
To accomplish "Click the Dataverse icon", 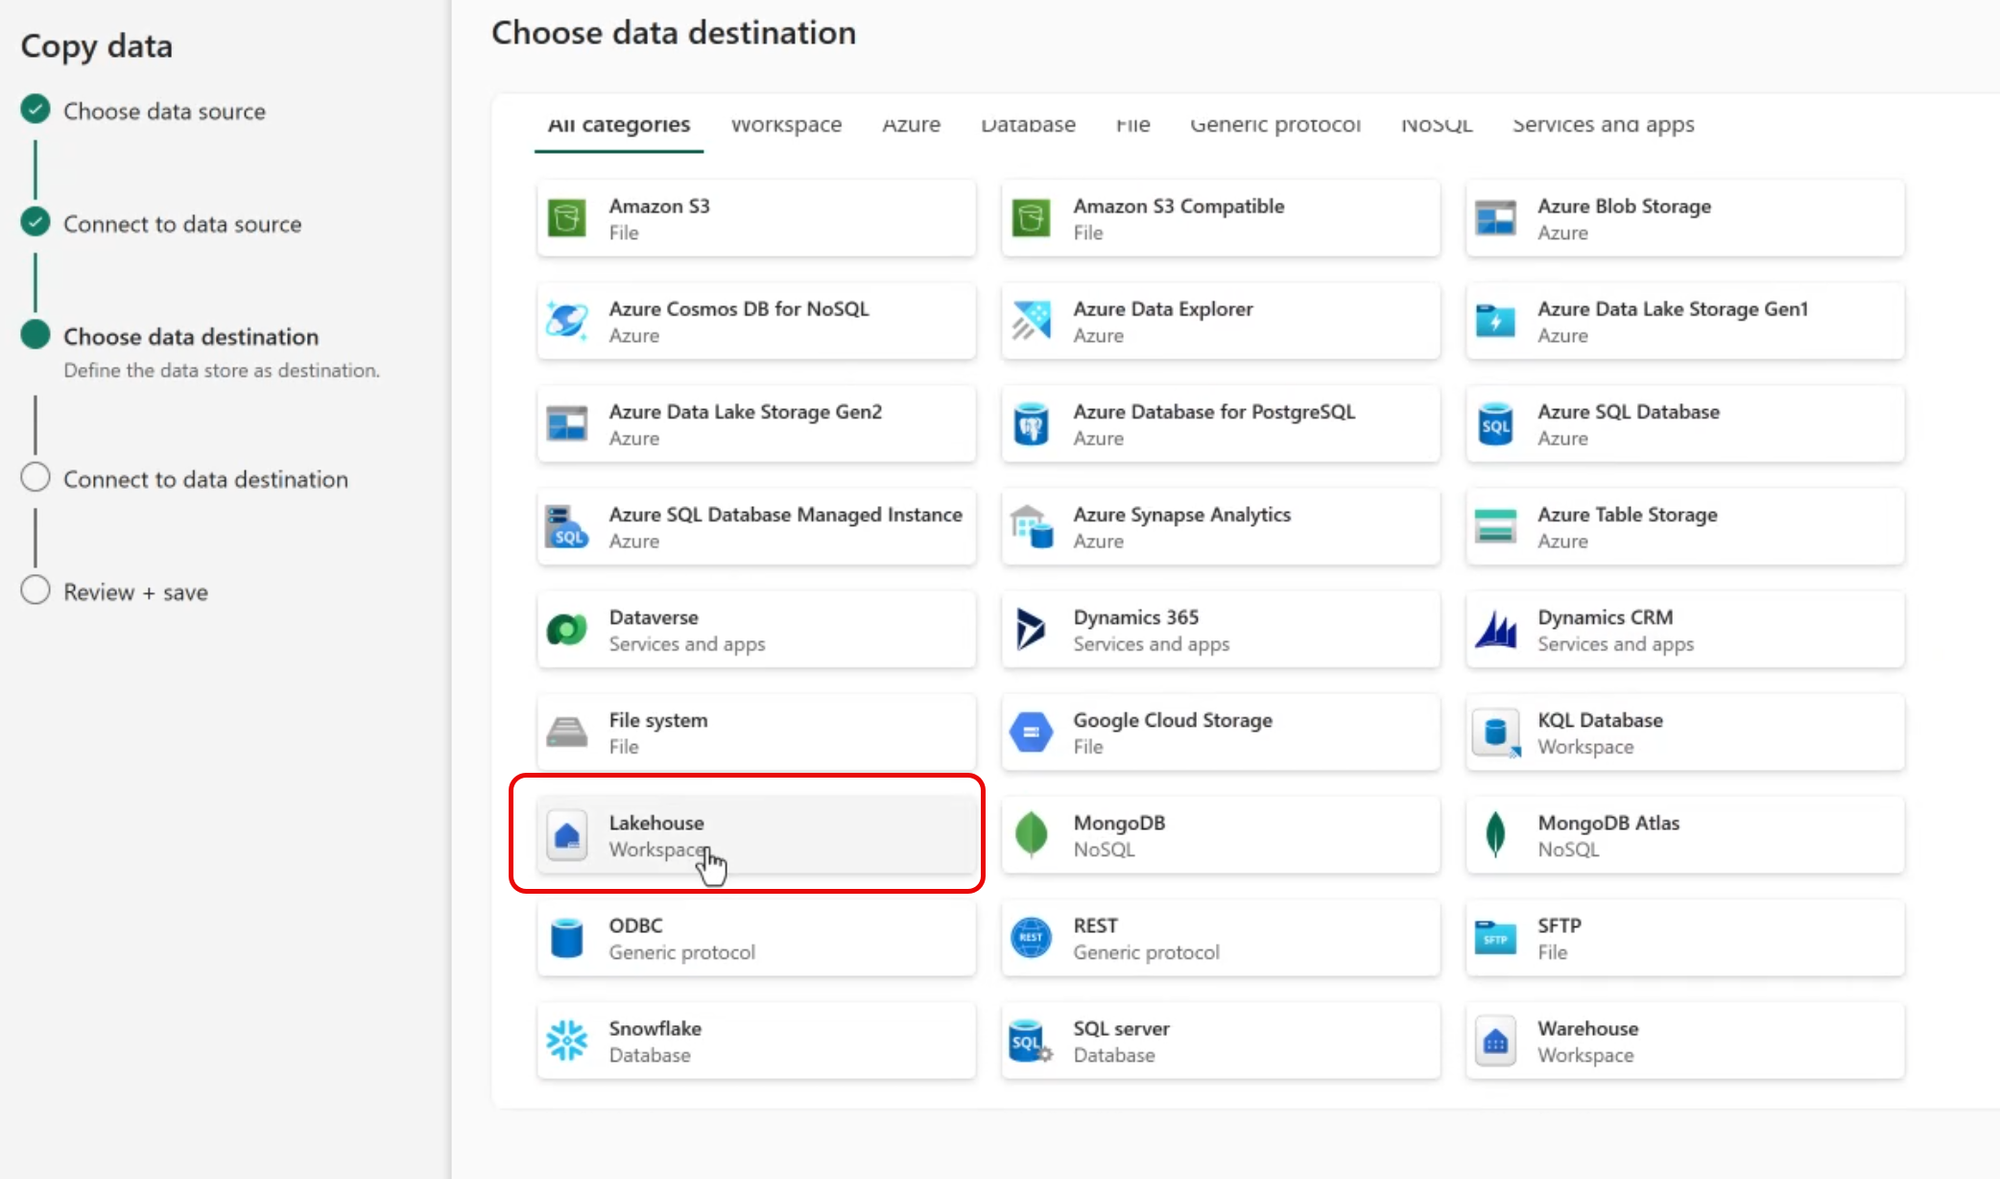I will tap(567, 630).
